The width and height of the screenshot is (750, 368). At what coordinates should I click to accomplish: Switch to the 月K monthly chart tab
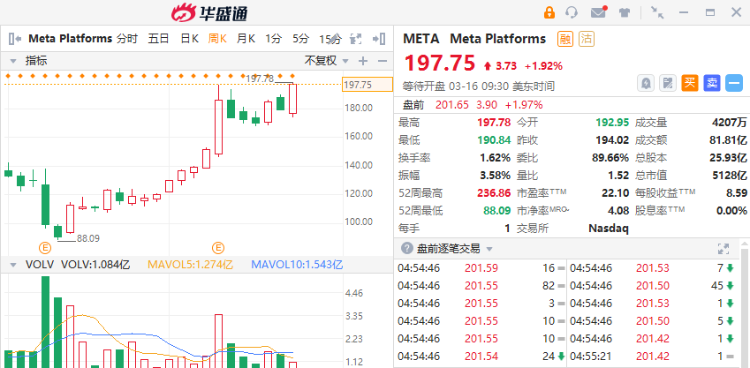pos(246,39)
